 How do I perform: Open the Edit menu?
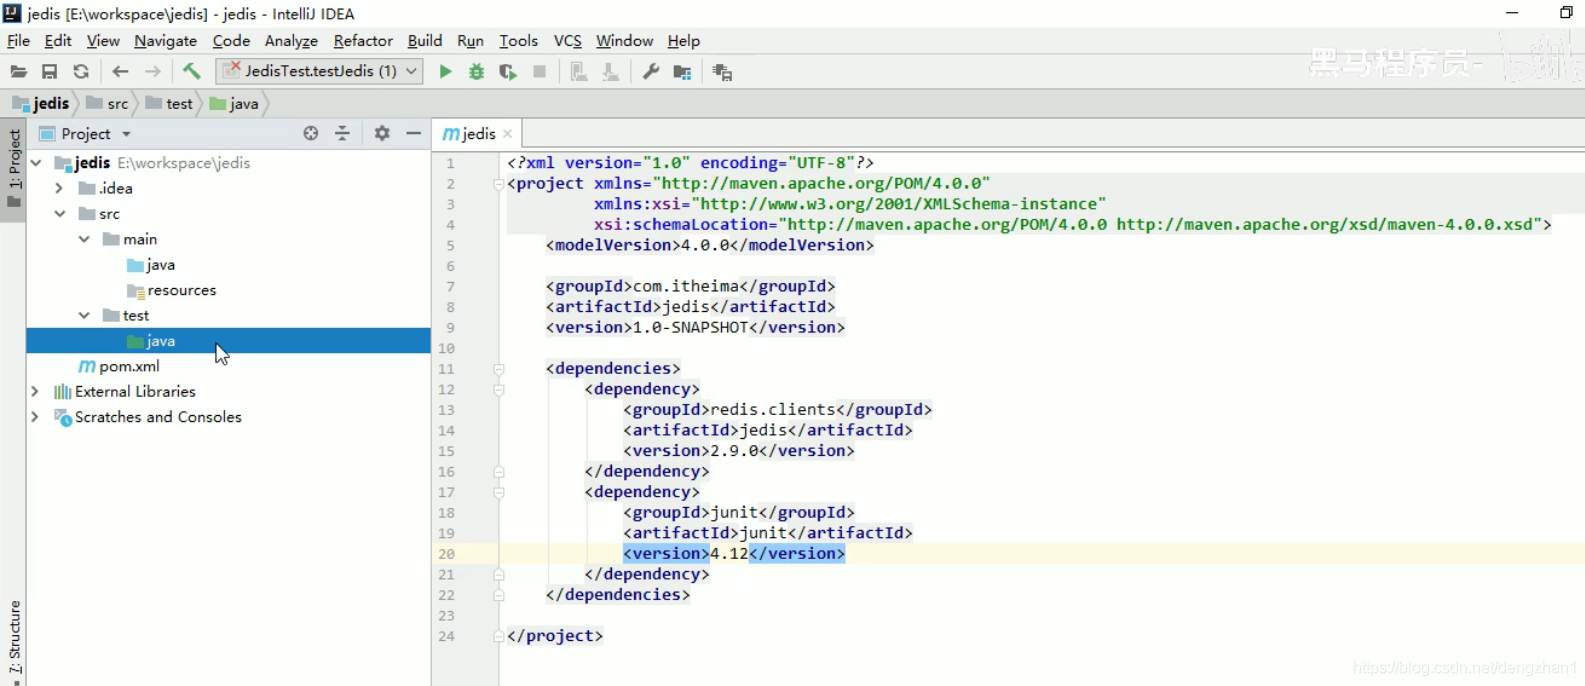tap(58, 41)
